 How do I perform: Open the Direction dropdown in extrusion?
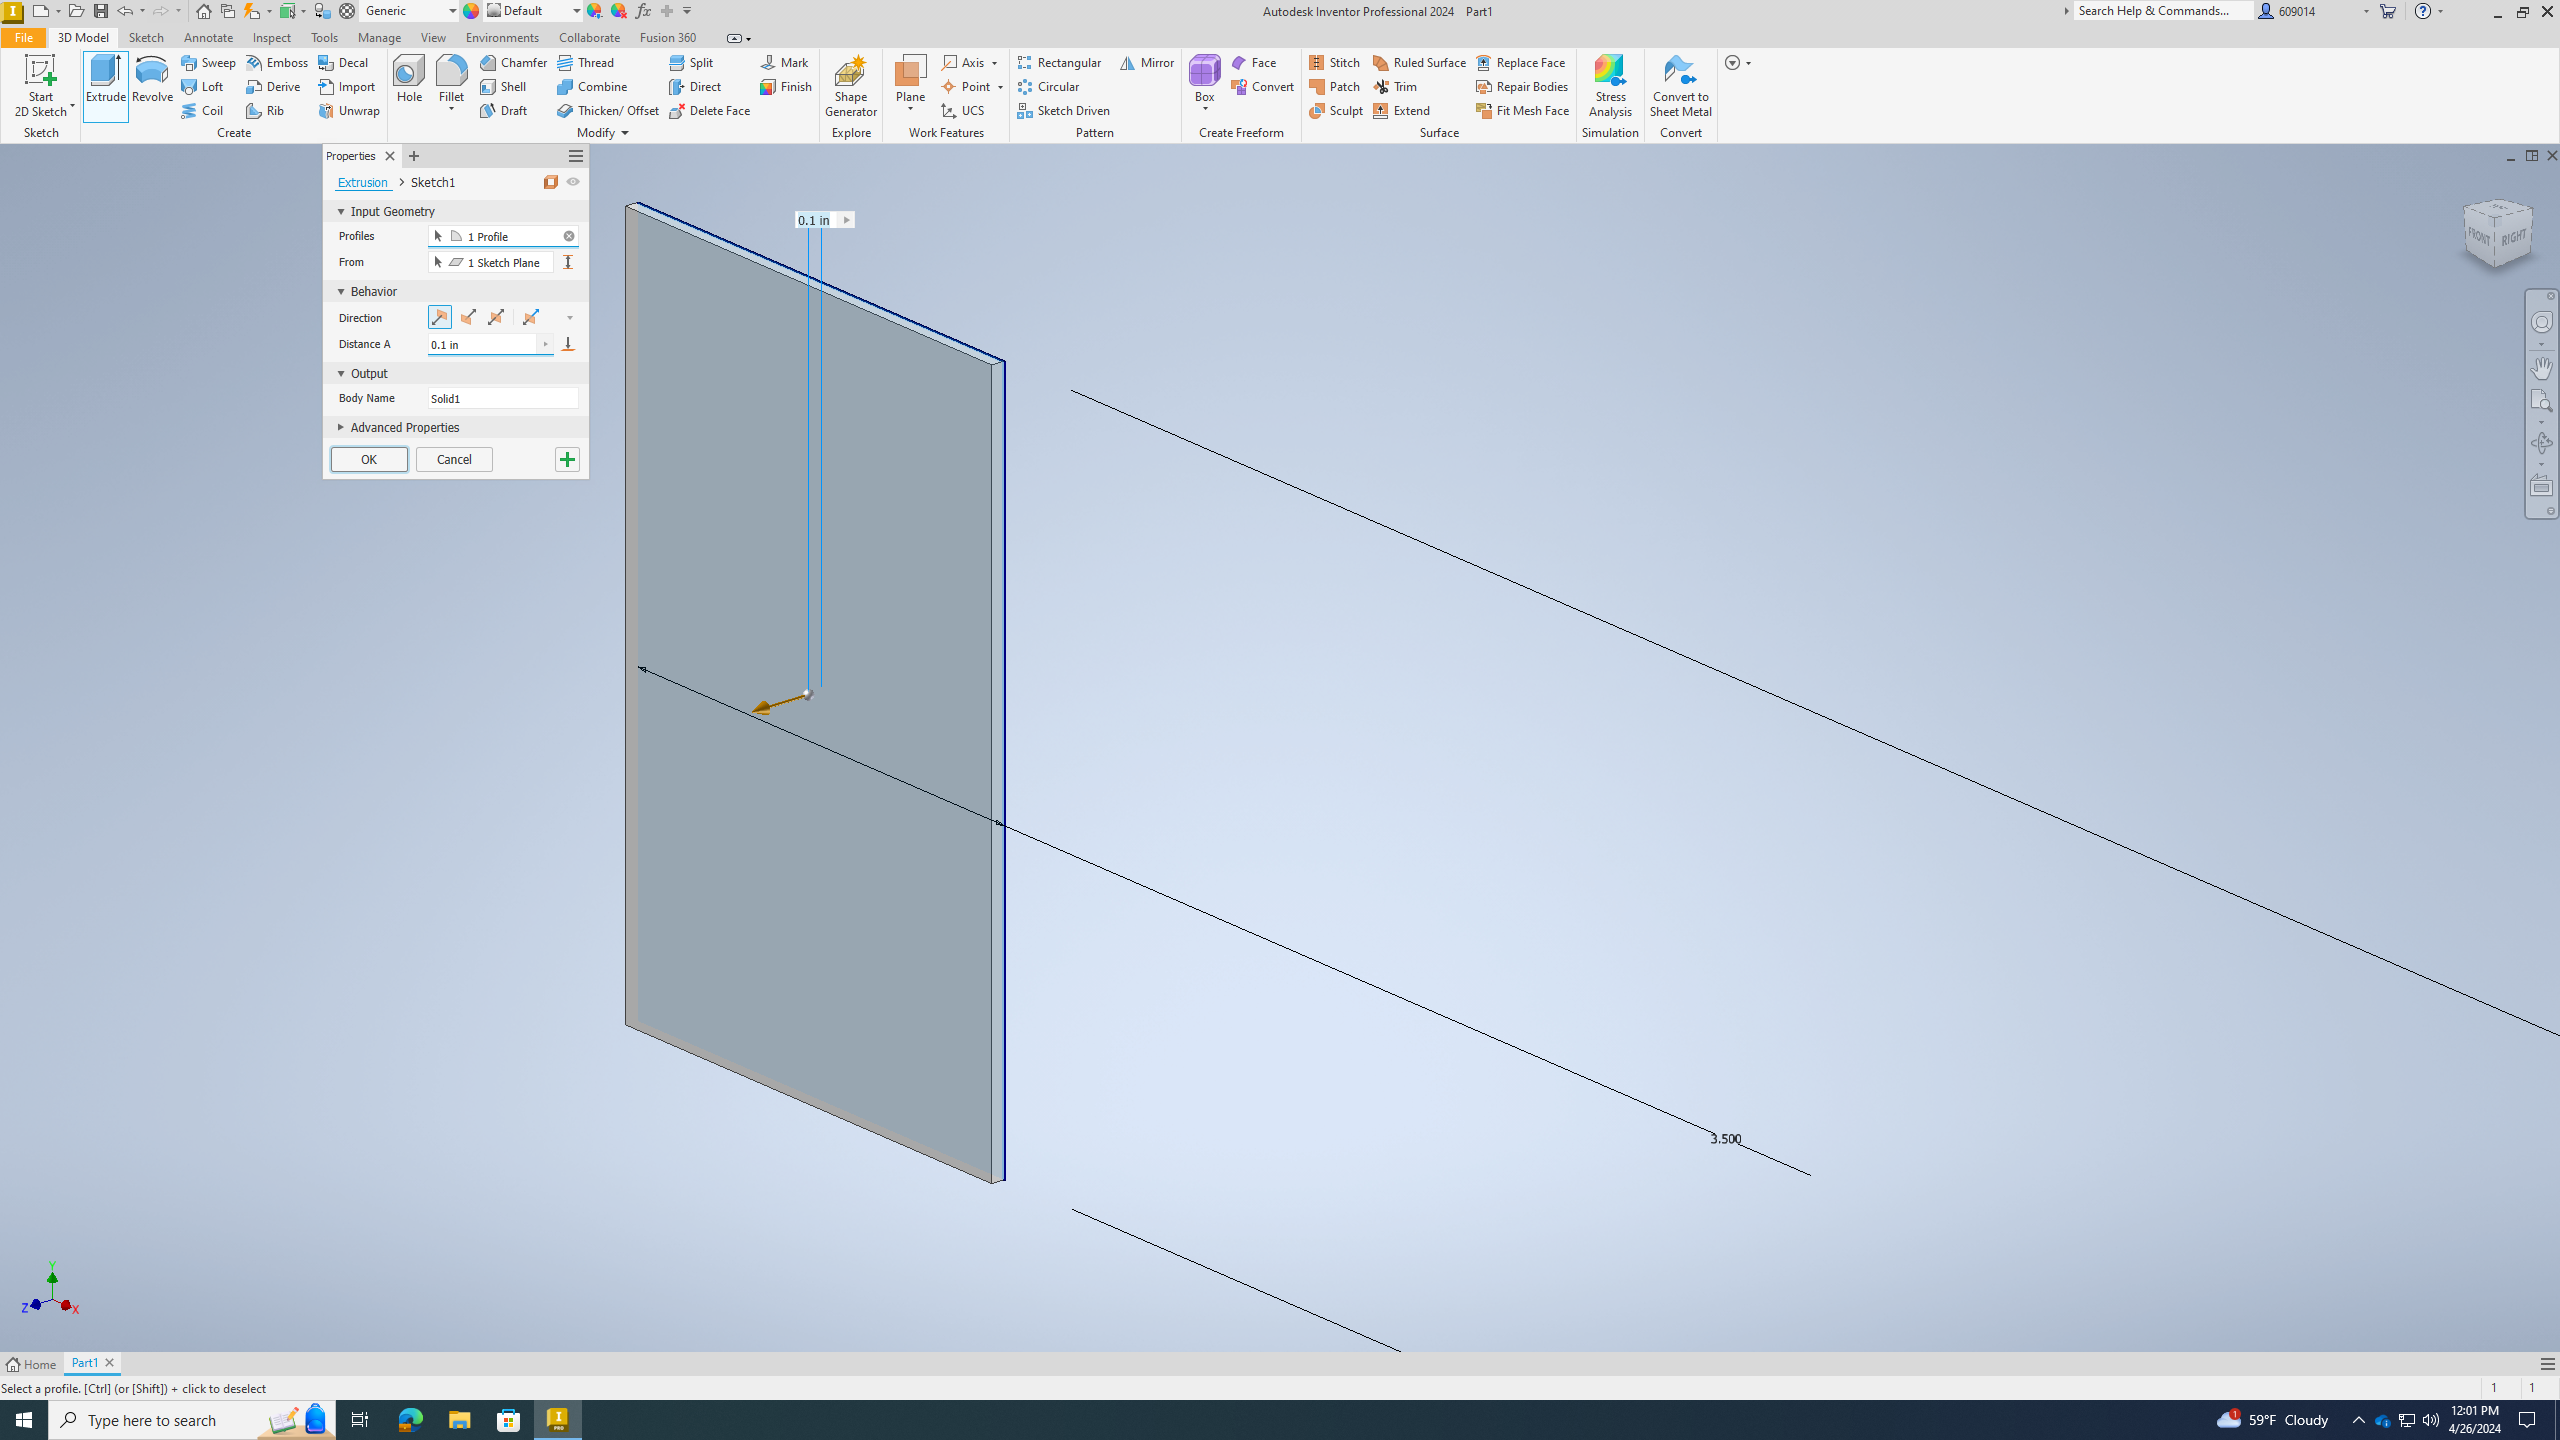click(x=570, y=316)
